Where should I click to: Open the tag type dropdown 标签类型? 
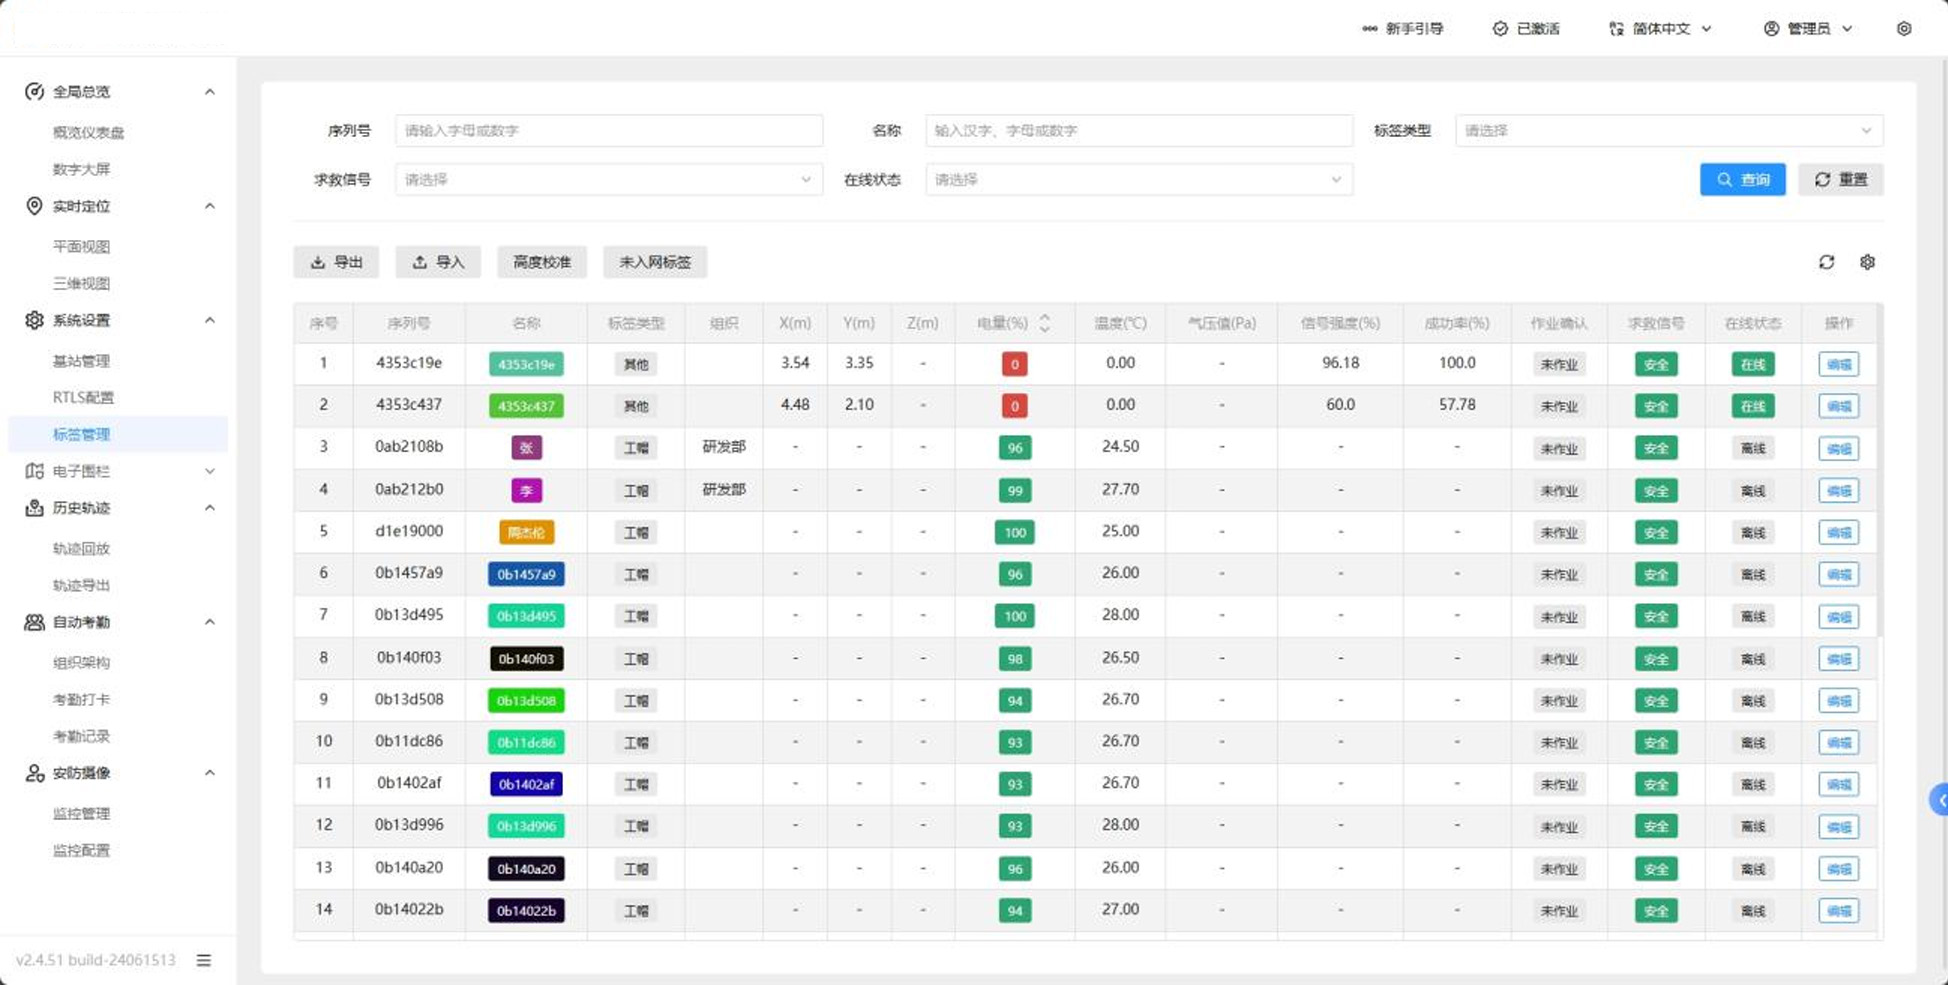(x=1668, y=131)
